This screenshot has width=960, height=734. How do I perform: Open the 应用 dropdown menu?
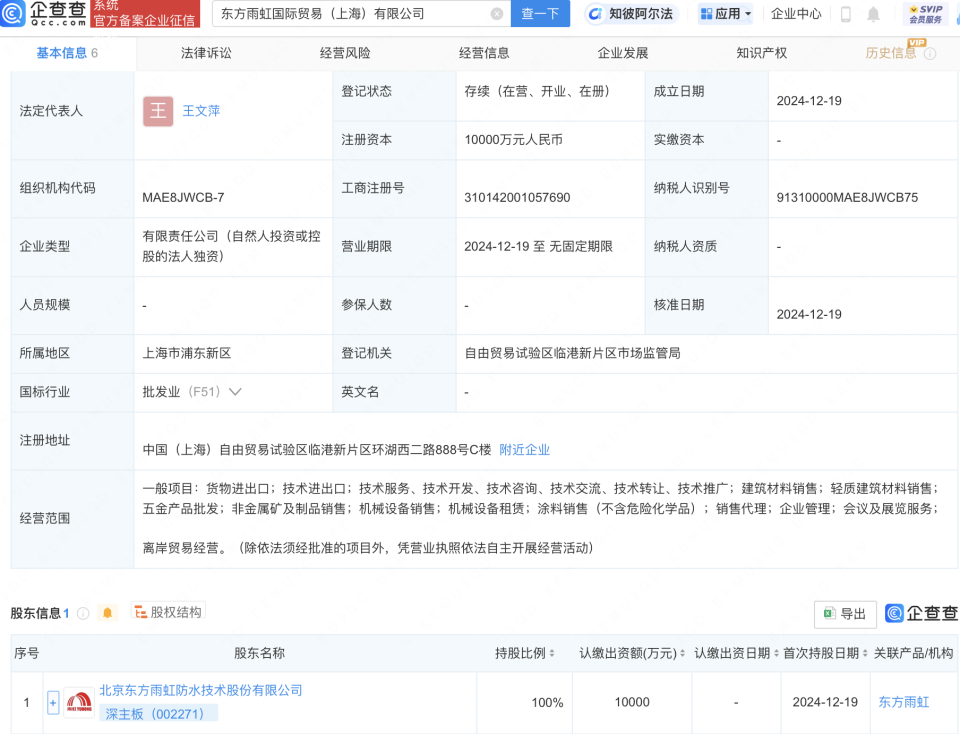(x=726, y=13)
